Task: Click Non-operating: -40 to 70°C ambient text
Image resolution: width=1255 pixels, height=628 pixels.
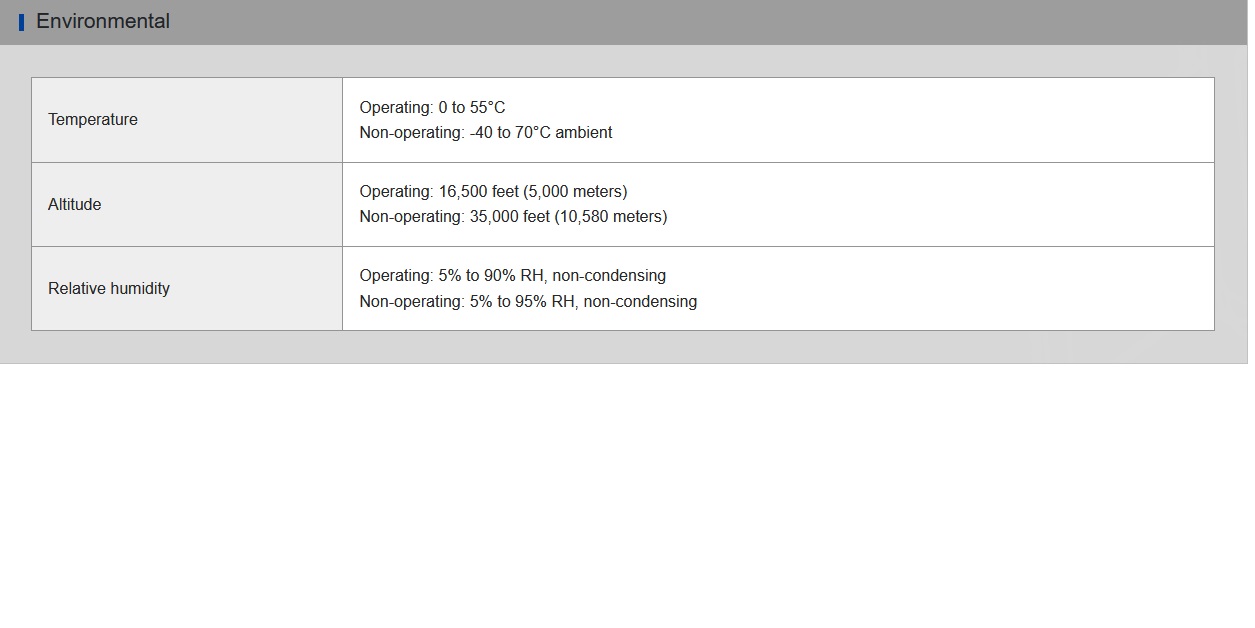Action: pyautogui.click(x=486, y=132)
